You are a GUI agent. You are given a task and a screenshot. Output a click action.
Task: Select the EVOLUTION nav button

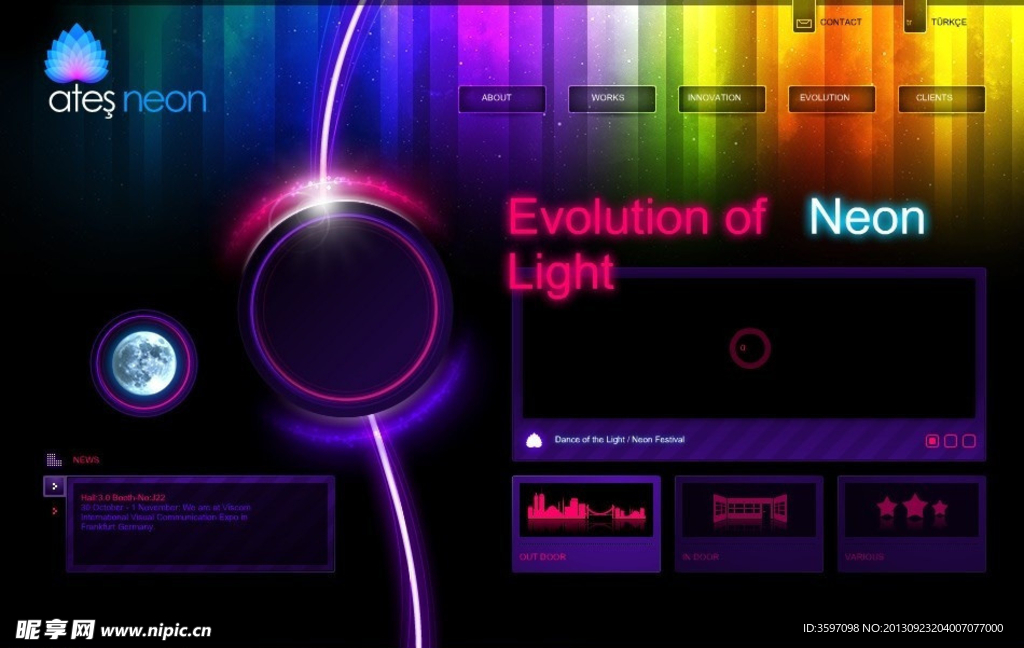[831, 99]
